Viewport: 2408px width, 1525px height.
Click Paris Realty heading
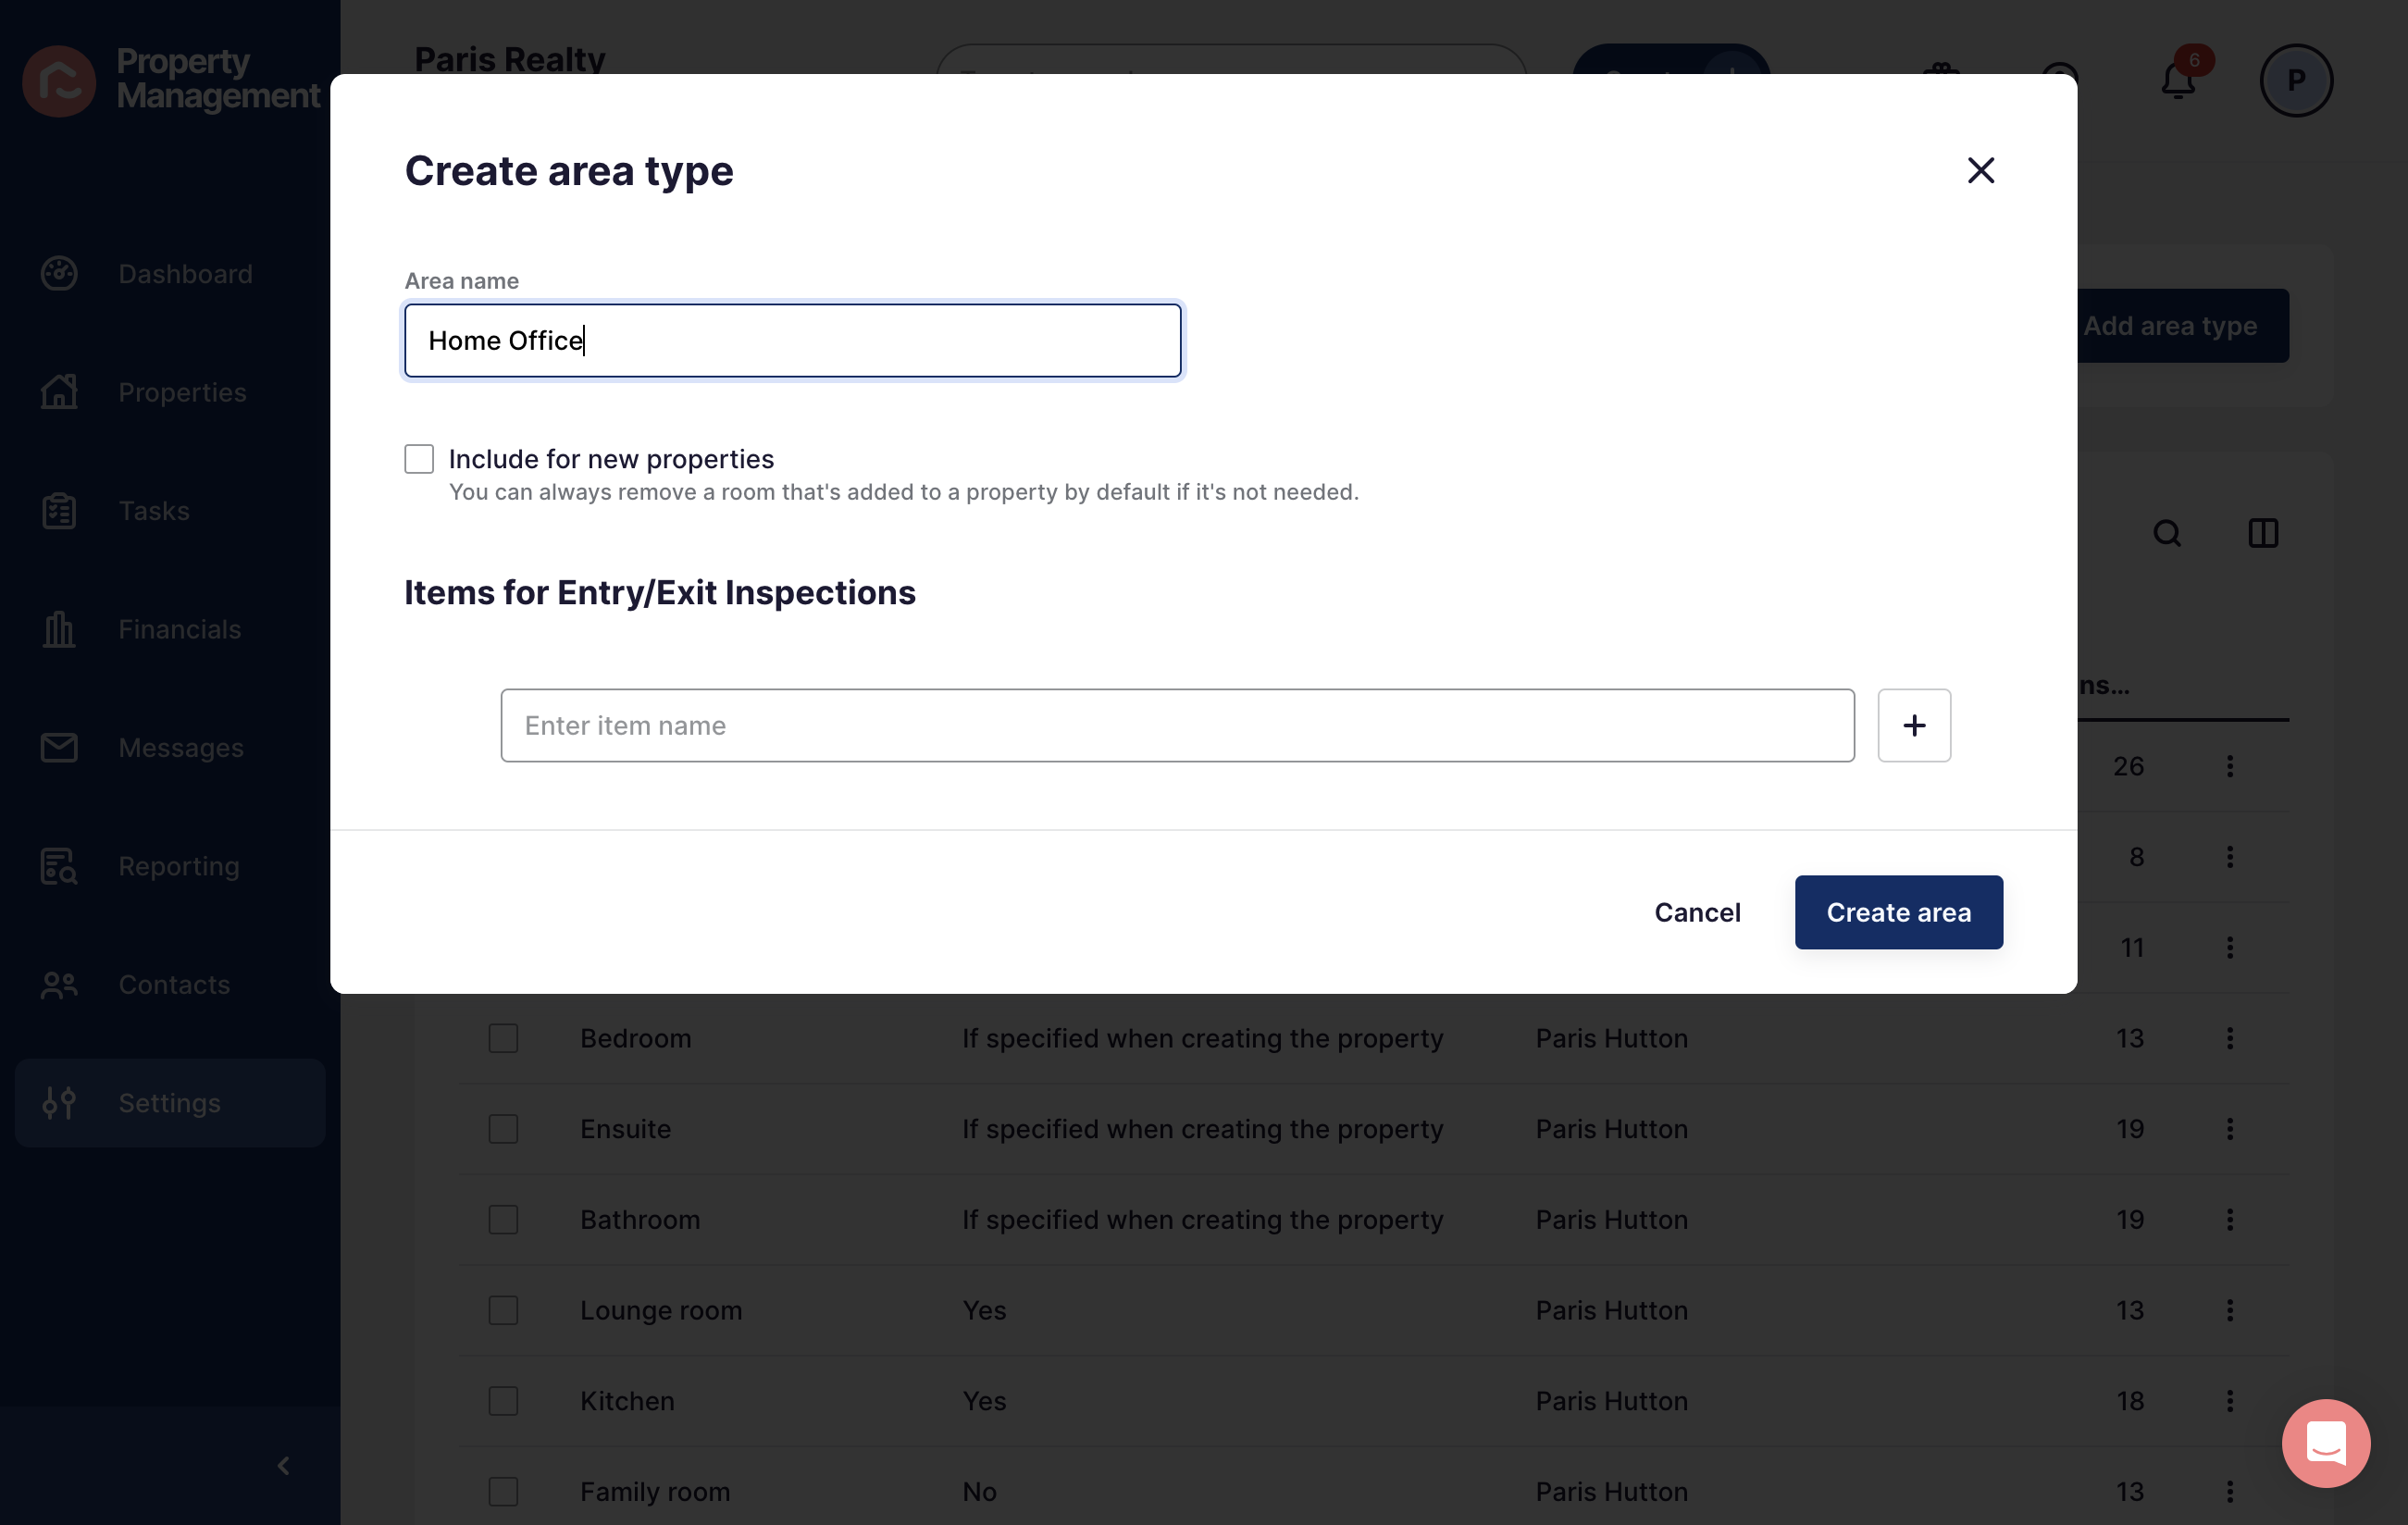coord(509,58)
